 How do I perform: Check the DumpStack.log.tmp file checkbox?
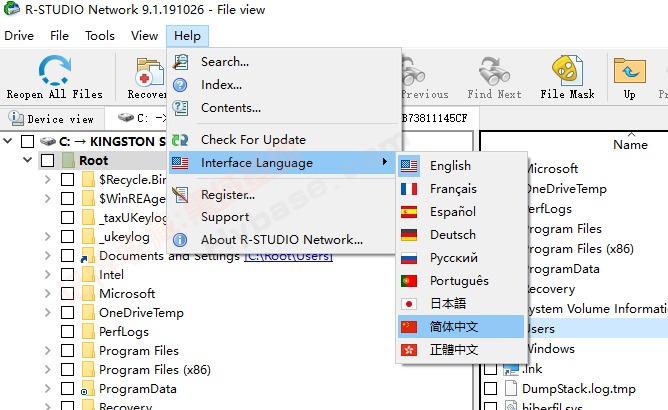click(x=490, y=389)
